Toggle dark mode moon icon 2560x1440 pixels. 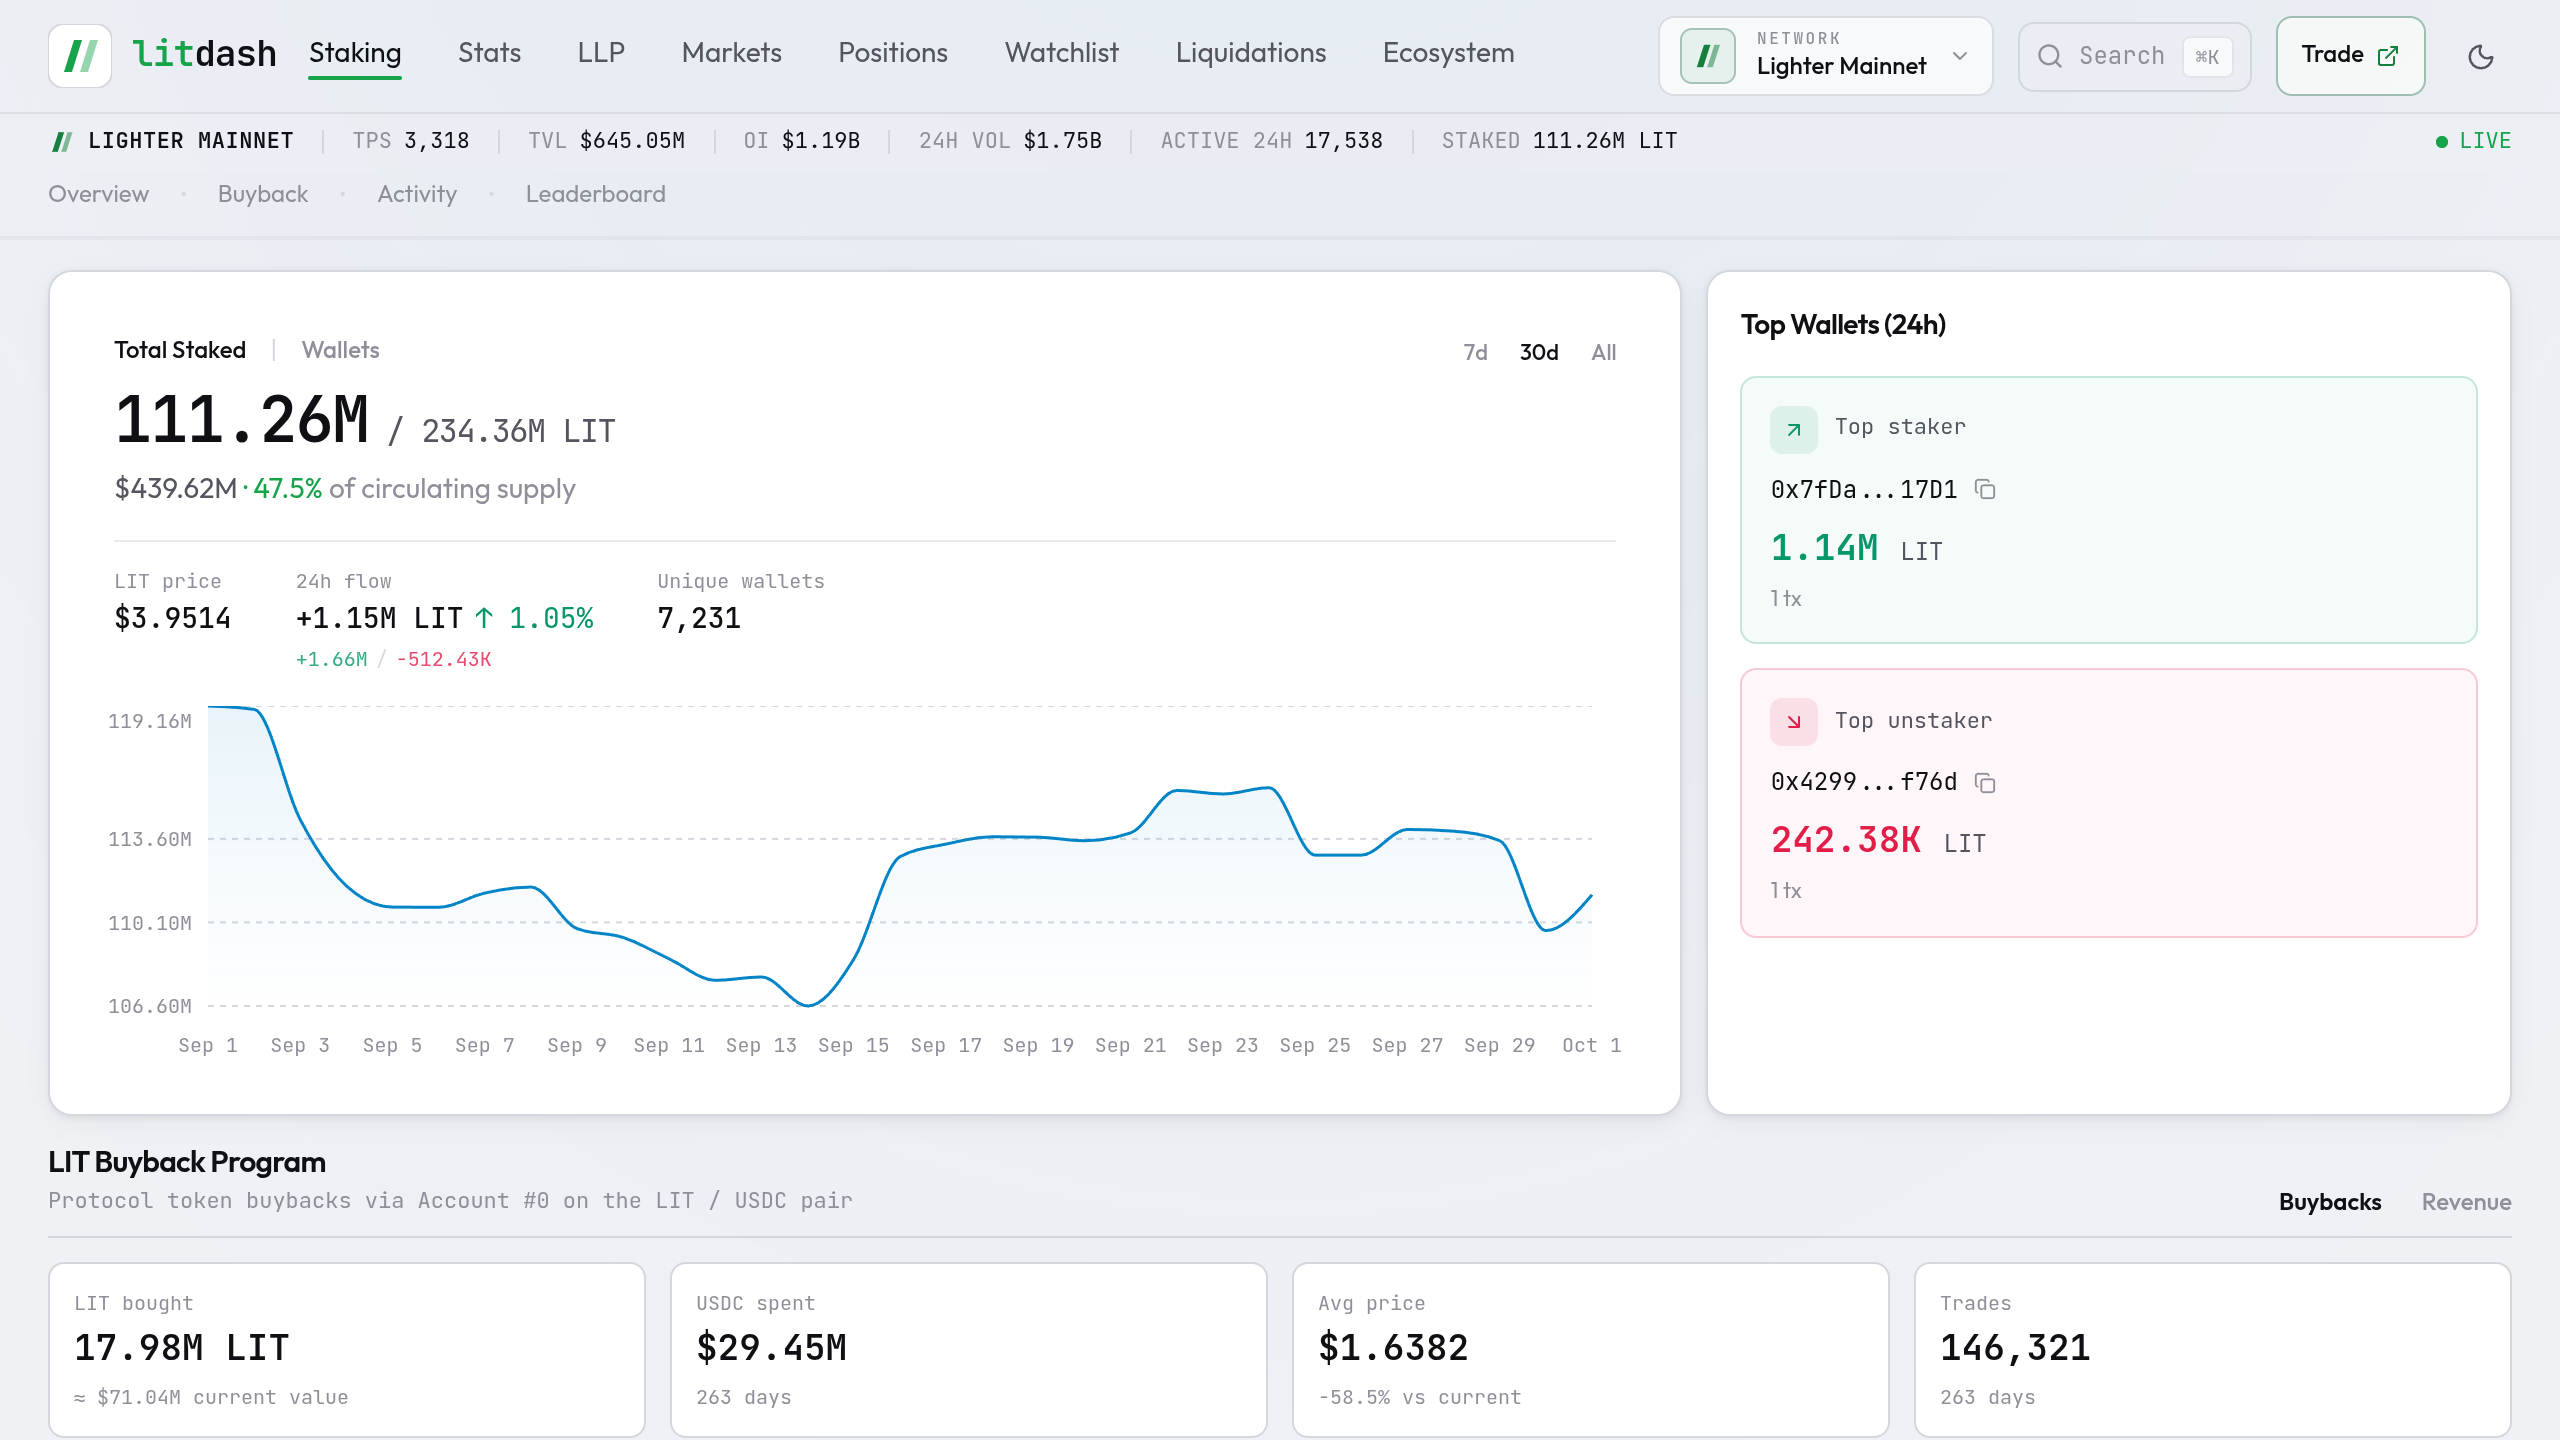2481,57
